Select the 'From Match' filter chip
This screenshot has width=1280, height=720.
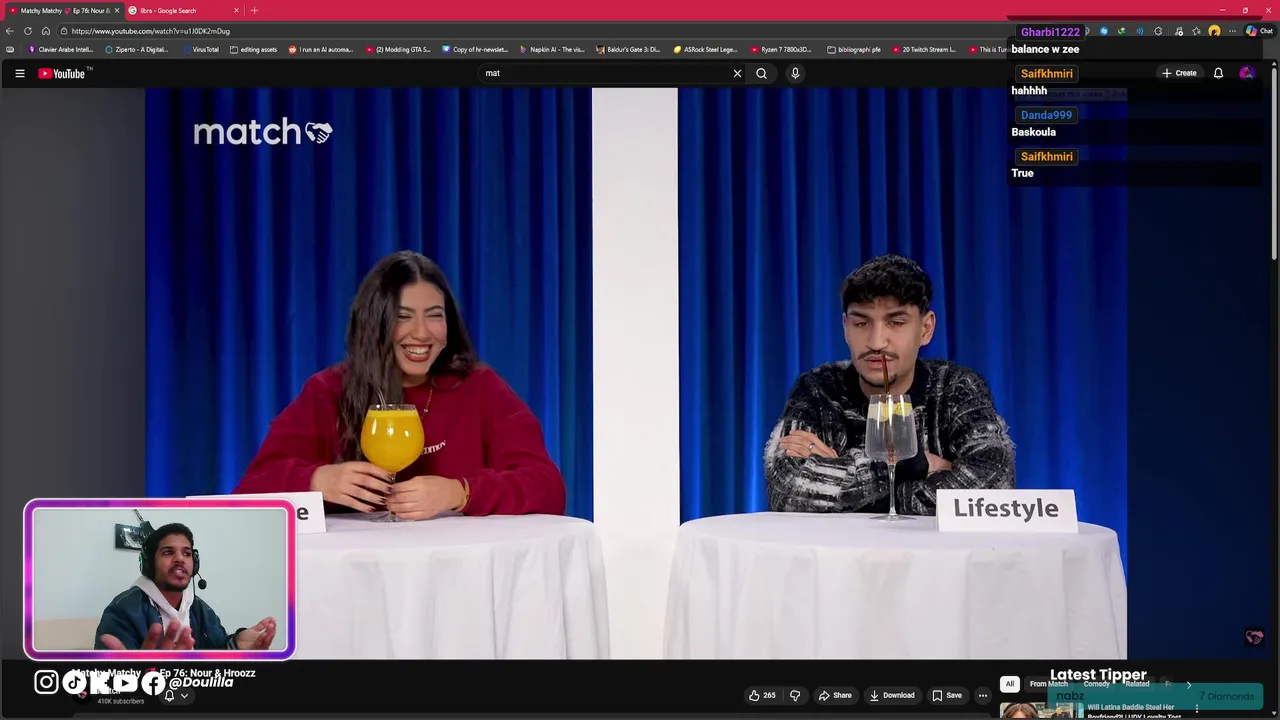(1049, 684)
